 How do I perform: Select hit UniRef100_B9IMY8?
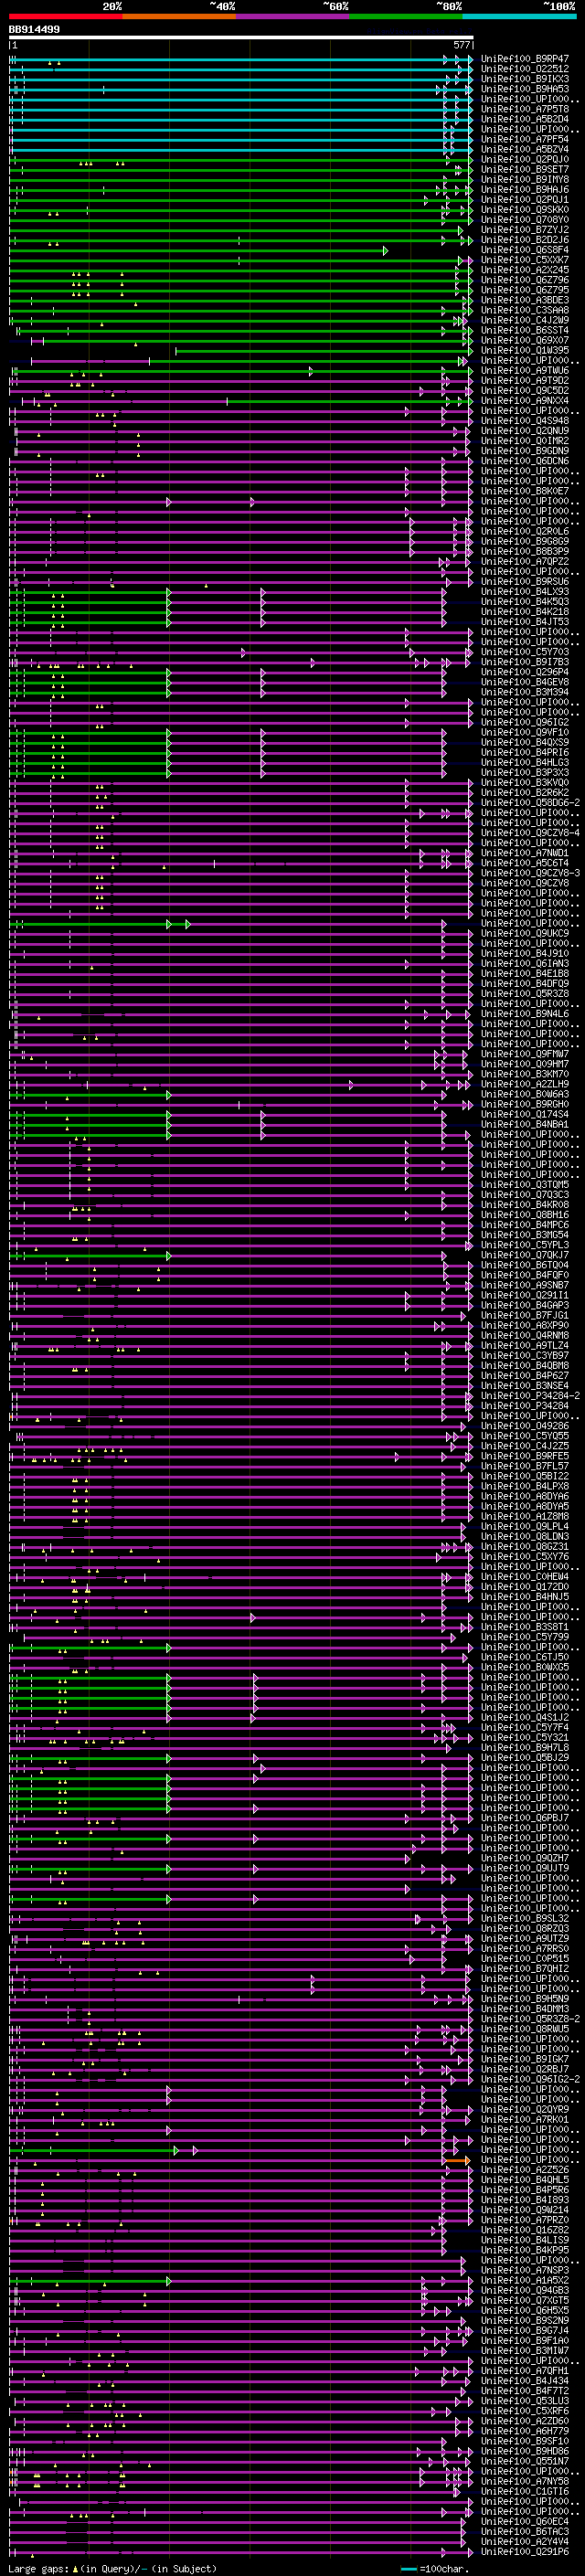tap(525, 180)
